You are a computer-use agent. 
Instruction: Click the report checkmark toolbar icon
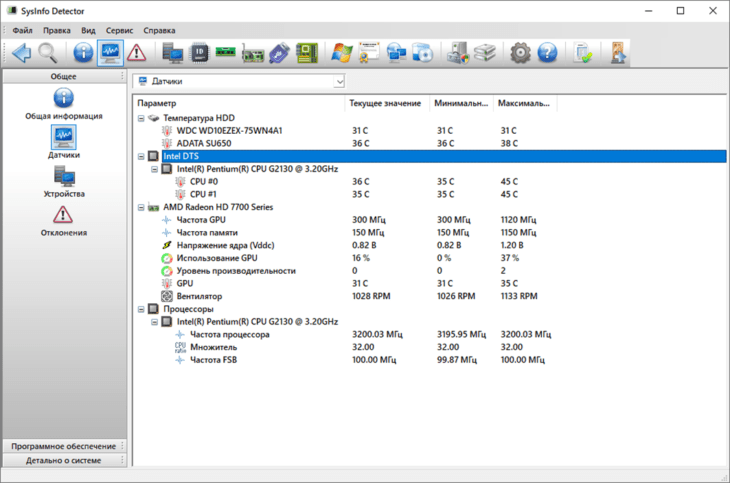coord(583,53)
